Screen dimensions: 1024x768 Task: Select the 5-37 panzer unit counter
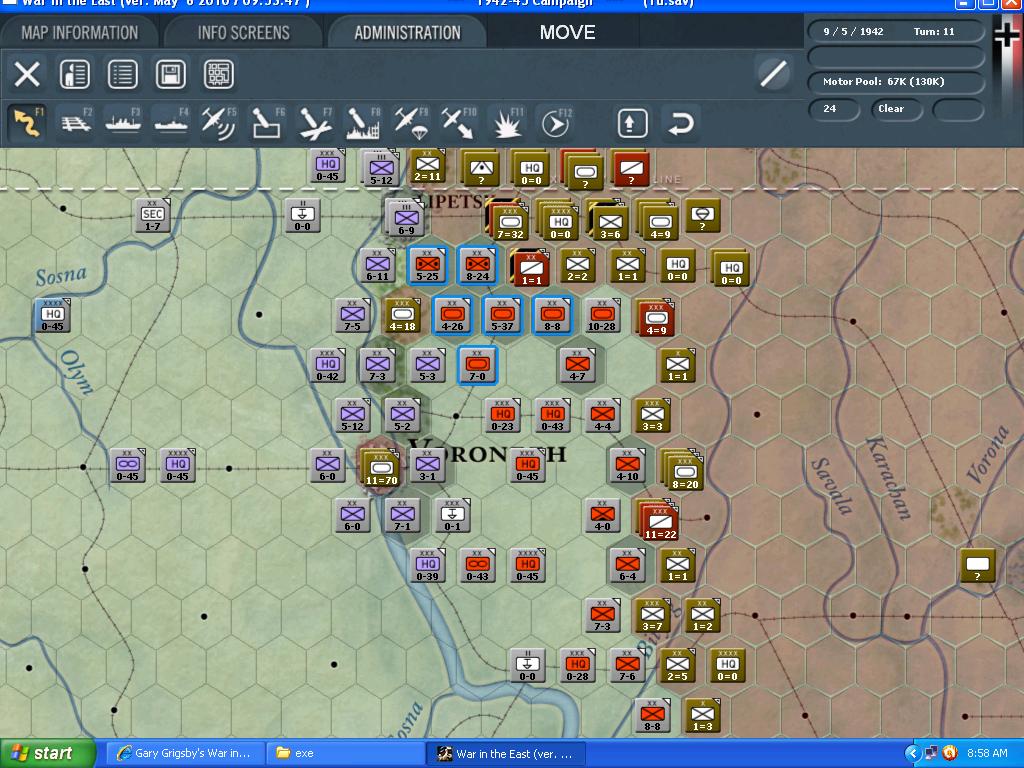coord(502,316)
